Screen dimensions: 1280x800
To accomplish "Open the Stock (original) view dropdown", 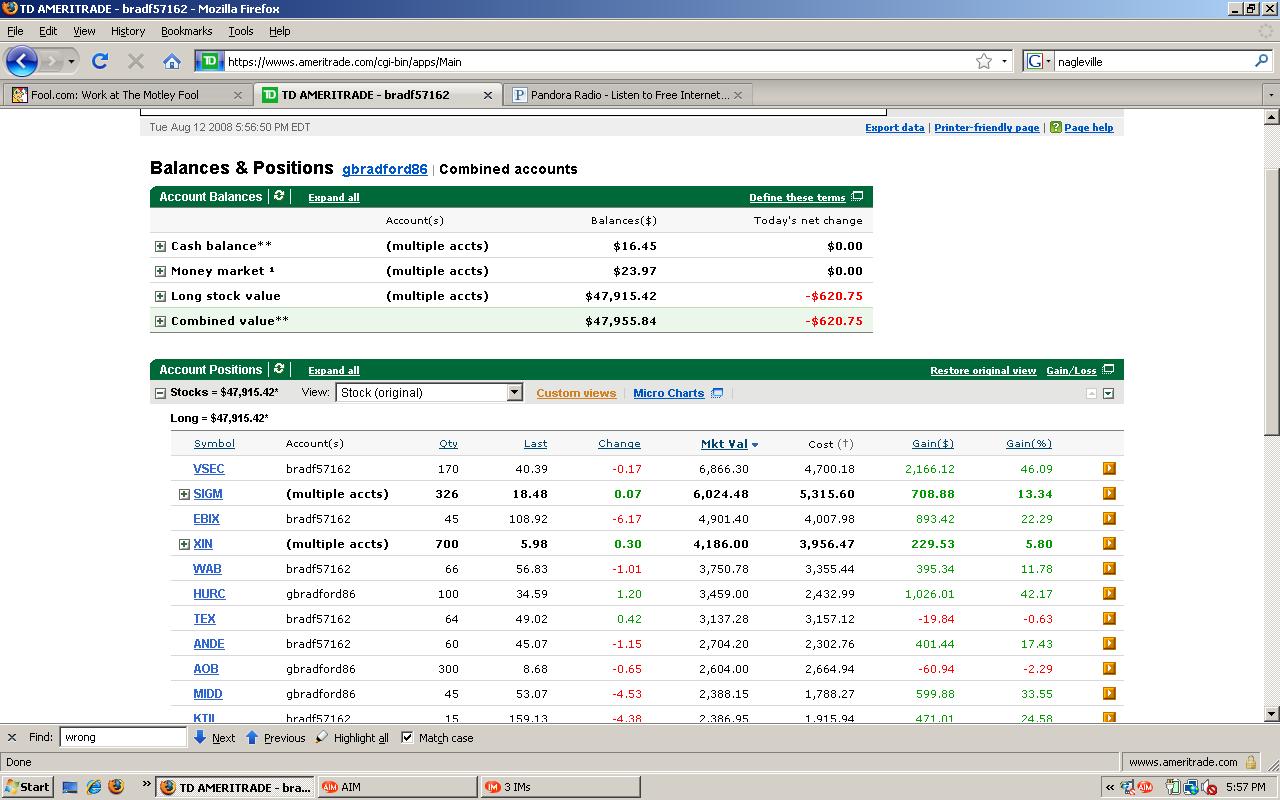I will pyautogui.click(x=514, y=393).
